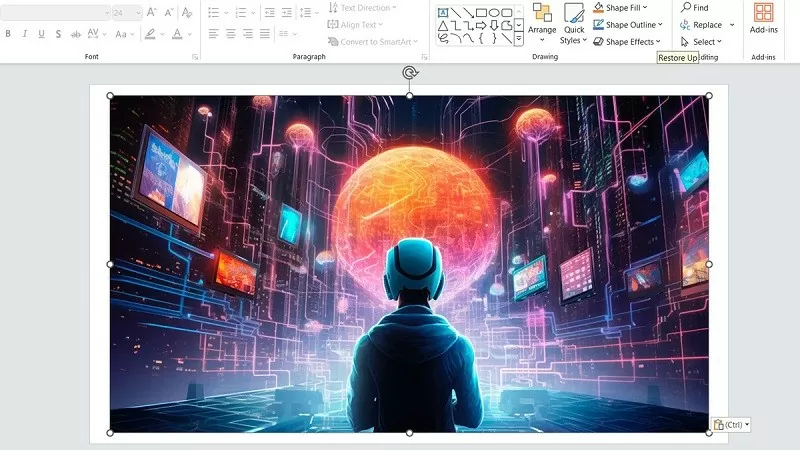
Task: Select Justify paragraph alignment
Action: [x=265, y=34]
